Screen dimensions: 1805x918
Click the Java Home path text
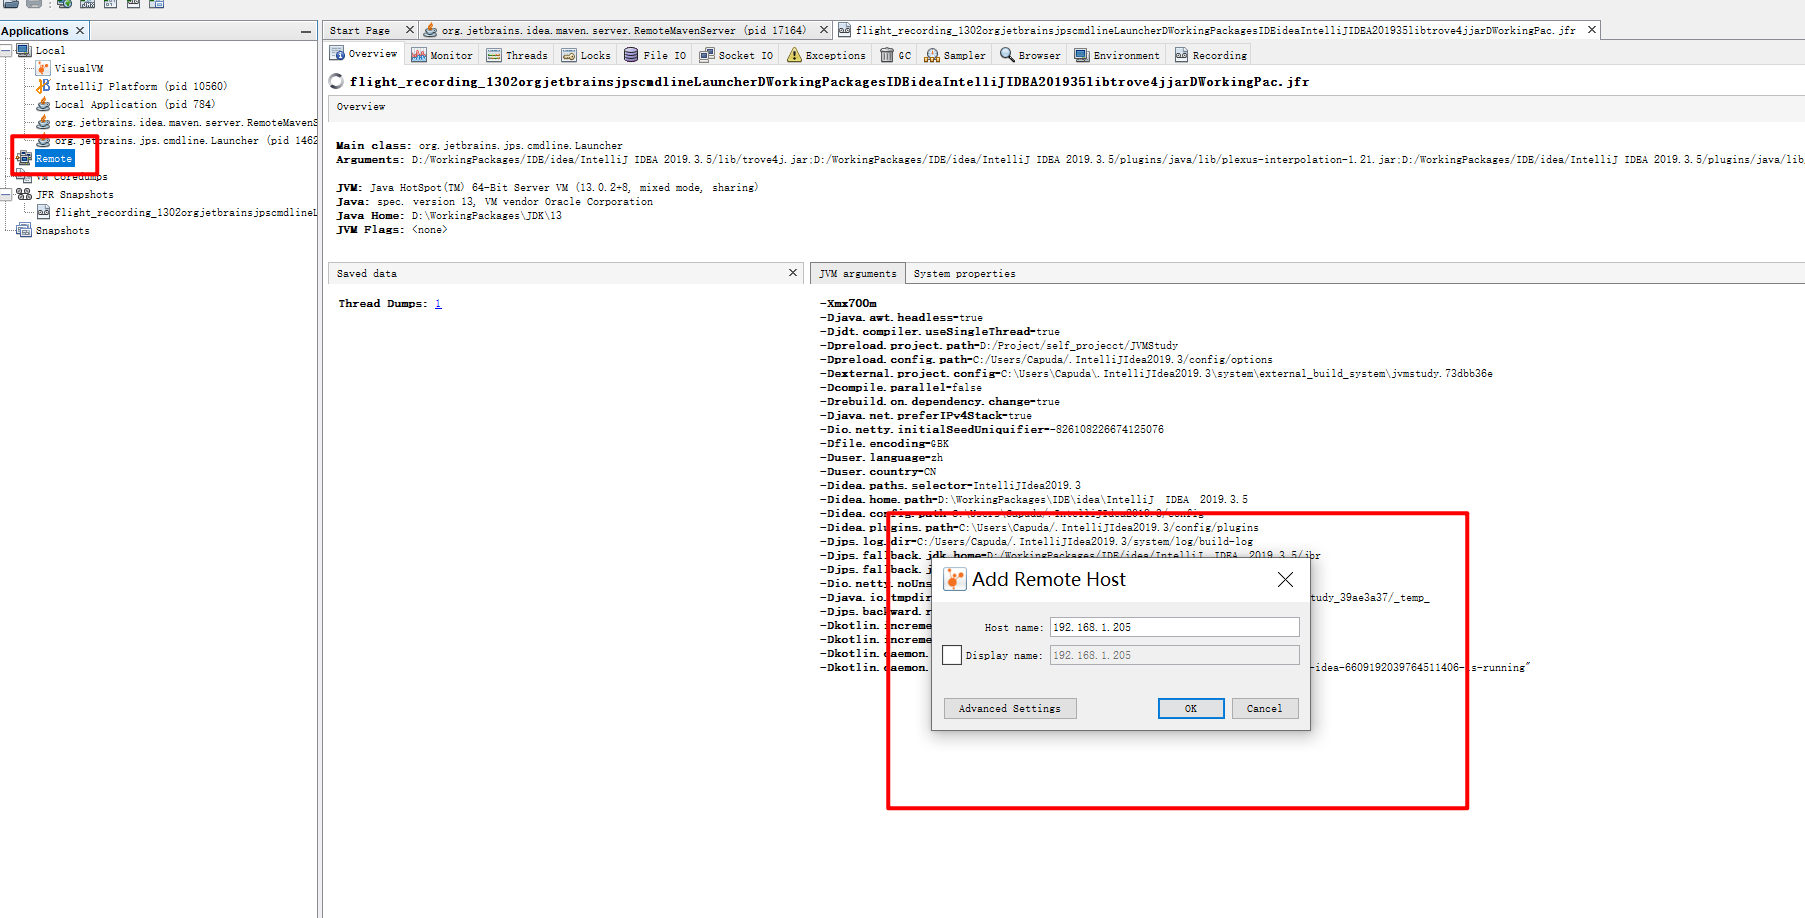coord(486,215)
